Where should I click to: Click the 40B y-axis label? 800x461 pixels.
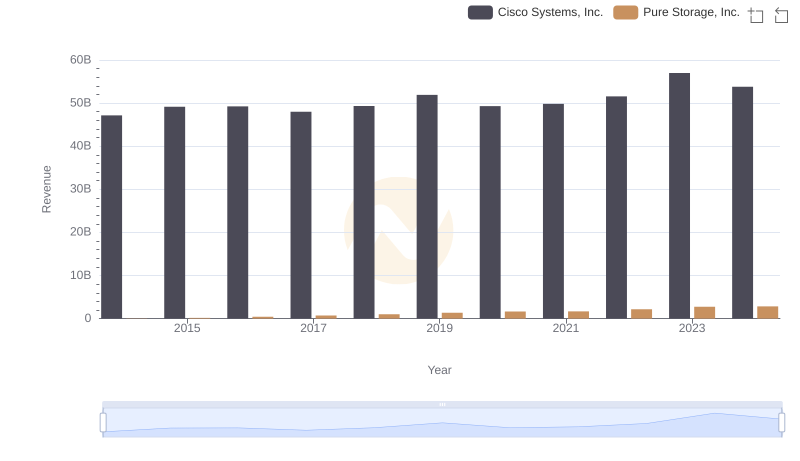81,146
